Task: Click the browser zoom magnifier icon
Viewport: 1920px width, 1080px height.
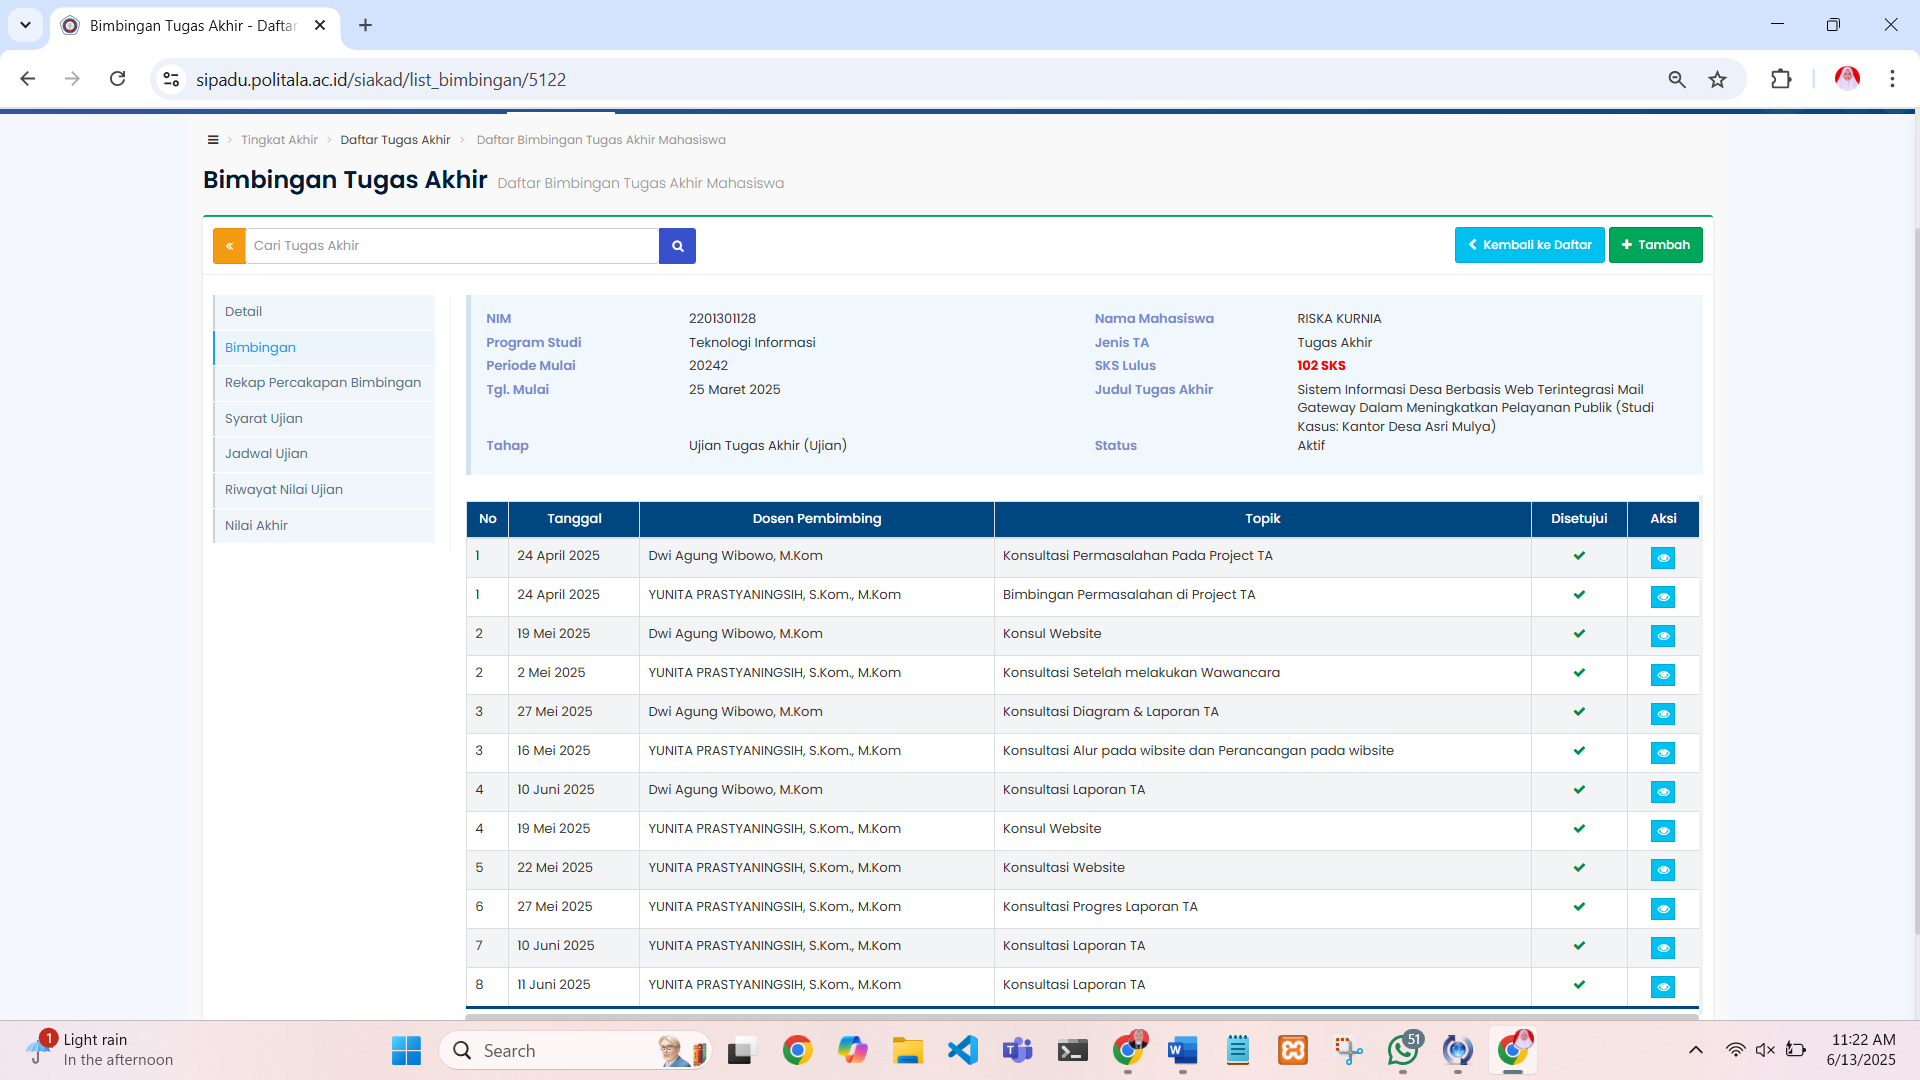Action: (1677, 80)
